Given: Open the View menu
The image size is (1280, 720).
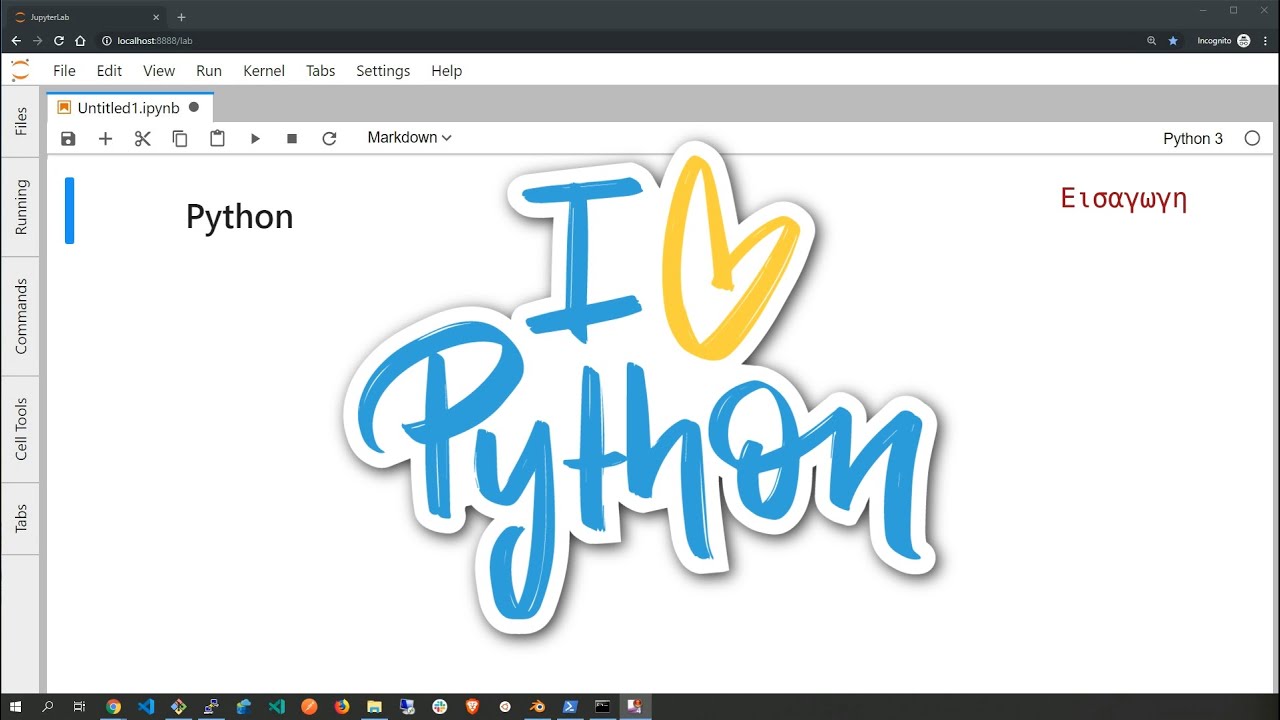Looking at the screenshot, I should coord(159,71).
